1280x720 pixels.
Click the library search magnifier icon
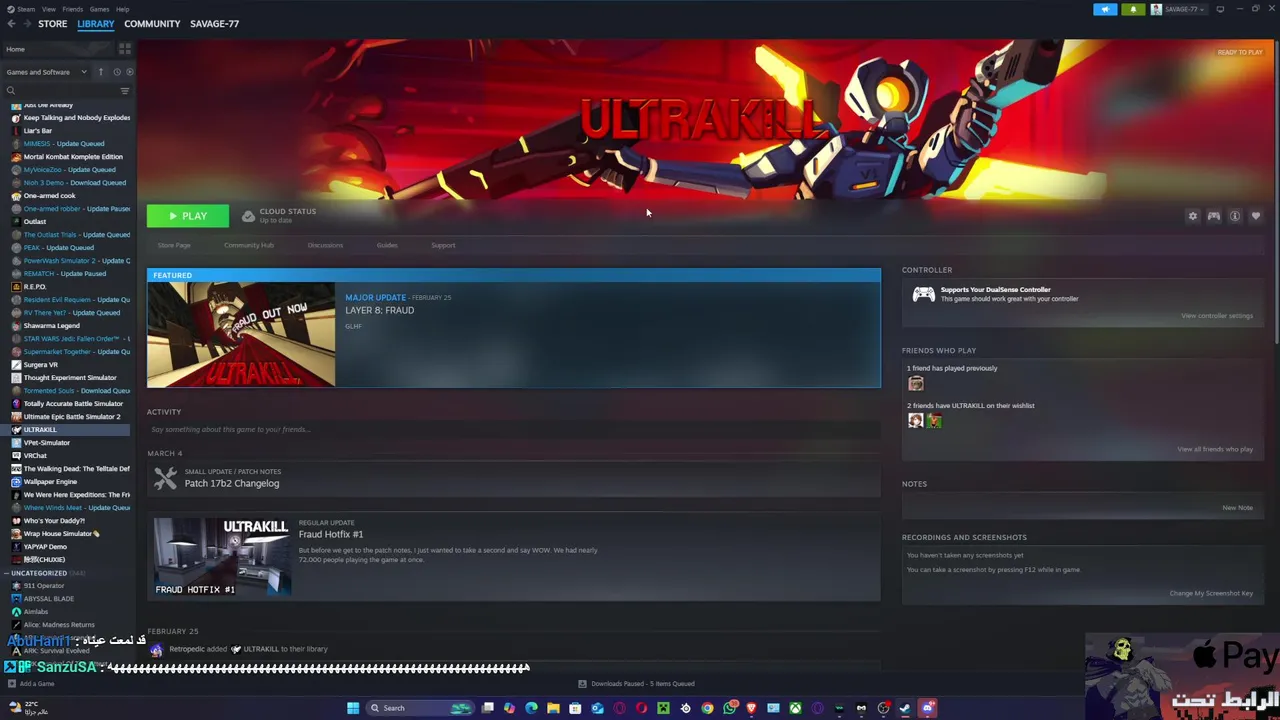[11, 91]
